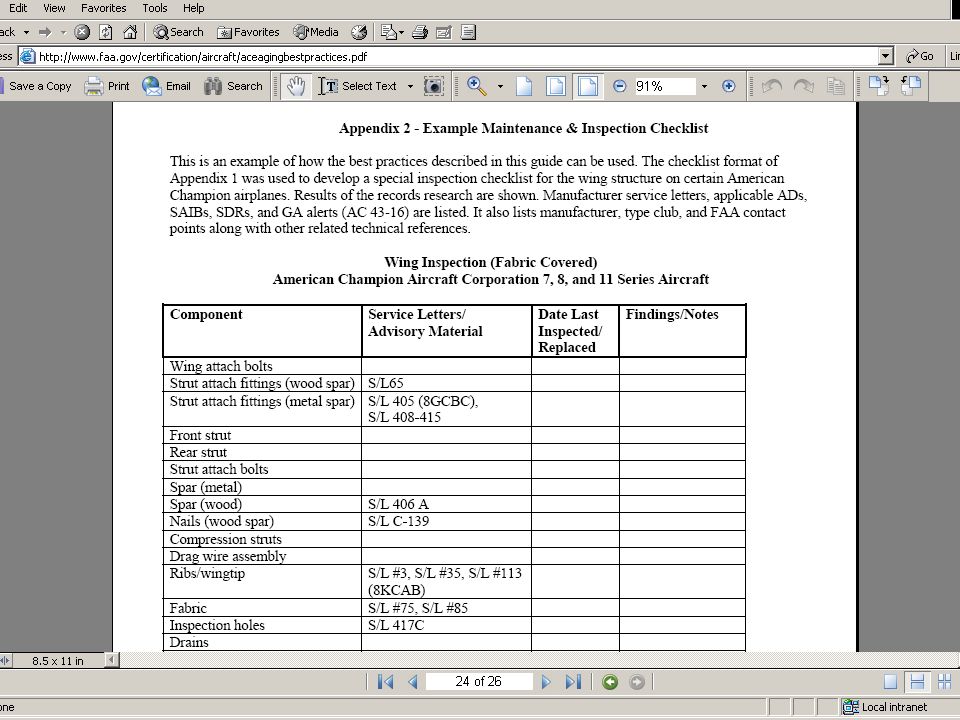The width and height of the screenshot is (960, 720).
Task: Click the 91% zoom percentage field
Action: tap(665, 86)
